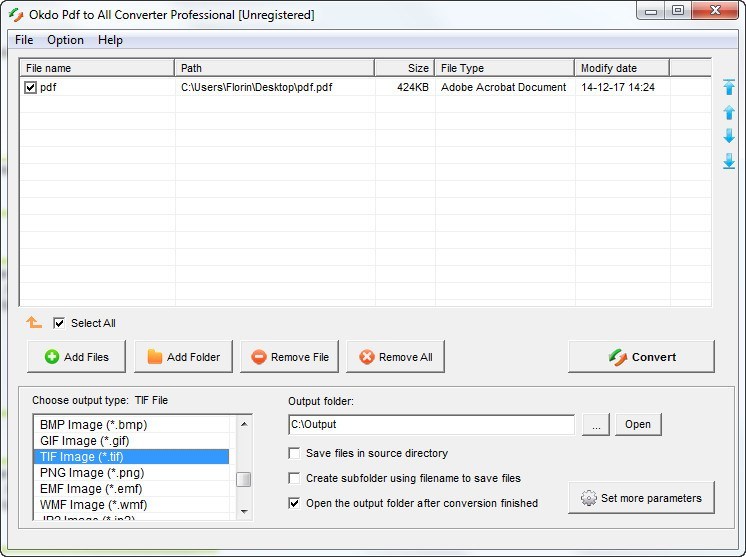Image resolution: width=746 pixels, height=557 pixels.
Task: Open the Option menu
Action: pyautogui.click(x=65, y=40)
